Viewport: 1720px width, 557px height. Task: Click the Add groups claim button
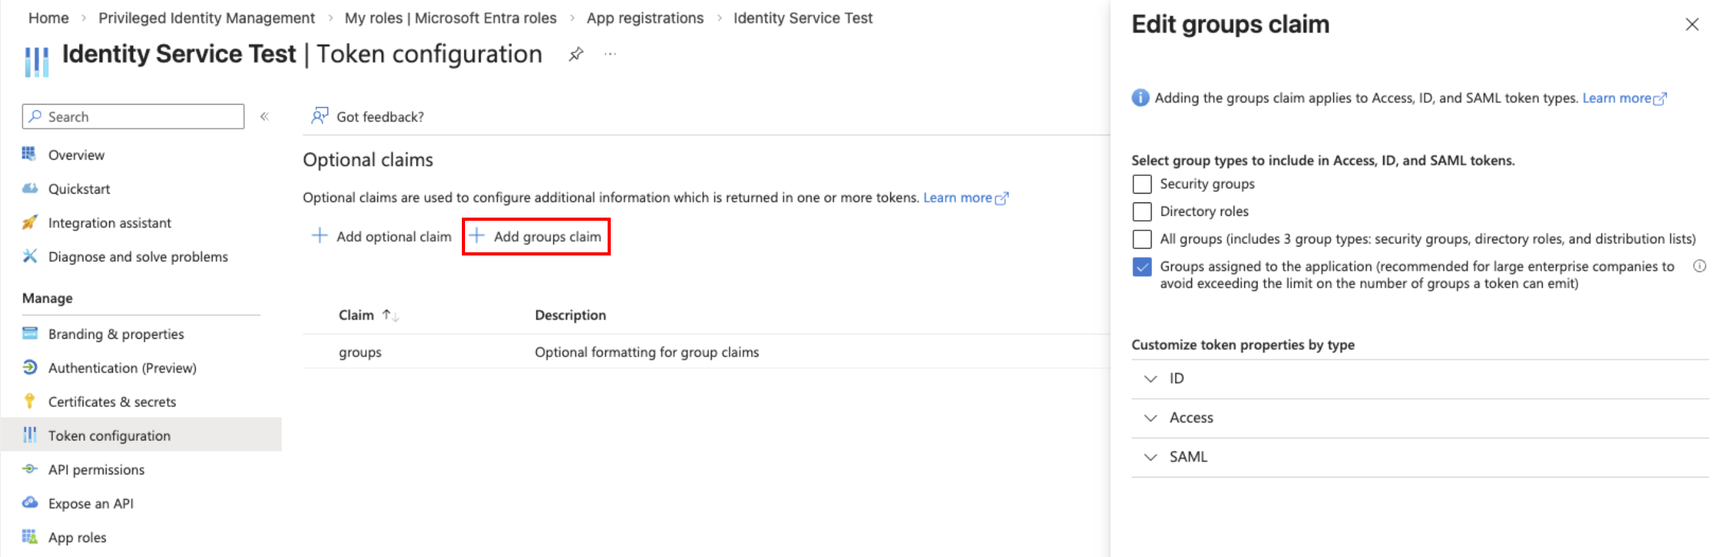[537, 237]
